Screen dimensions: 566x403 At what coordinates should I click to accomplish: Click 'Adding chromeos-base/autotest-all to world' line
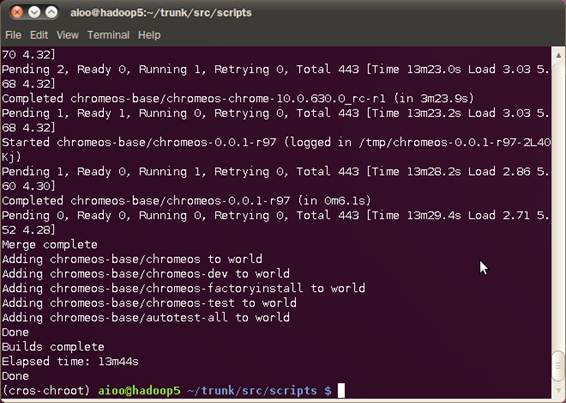[146, 317]
